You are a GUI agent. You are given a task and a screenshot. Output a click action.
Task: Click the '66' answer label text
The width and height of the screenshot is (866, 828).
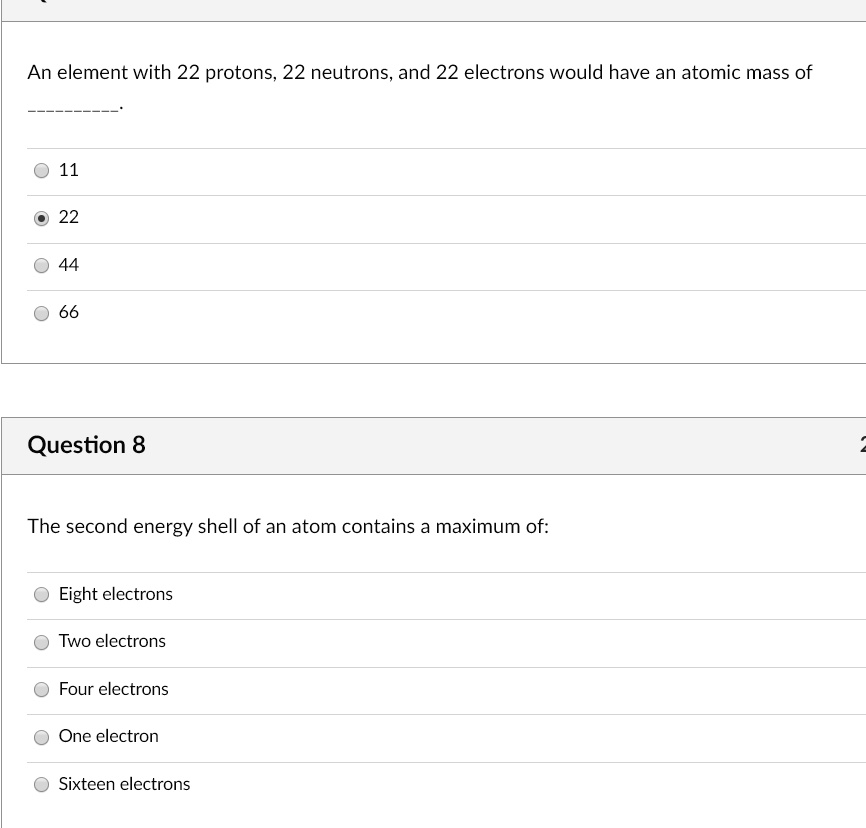[x=68, y=312]
